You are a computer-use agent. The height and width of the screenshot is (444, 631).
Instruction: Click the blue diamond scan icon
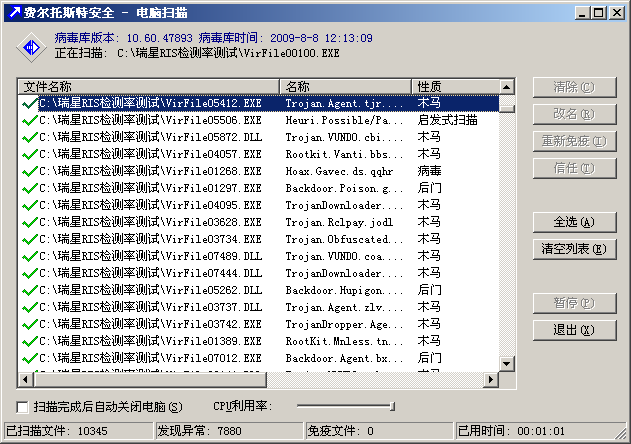pos(31,47)
